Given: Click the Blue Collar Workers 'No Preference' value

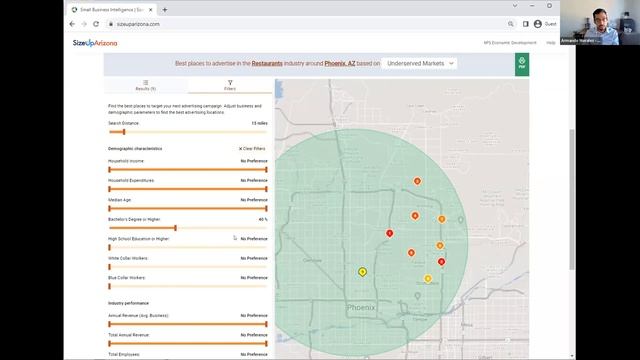Looking at the screenshot, I should pyautogui.click(x=254, y=278).
